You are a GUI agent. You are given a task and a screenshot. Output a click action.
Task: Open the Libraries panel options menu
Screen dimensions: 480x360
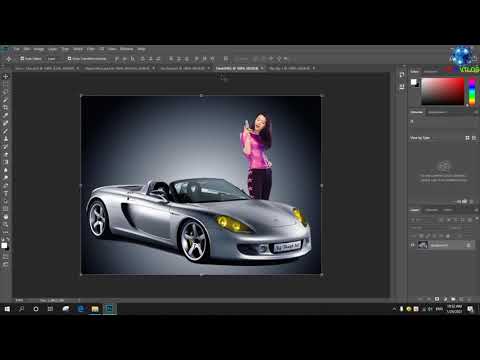pos(476,112)
